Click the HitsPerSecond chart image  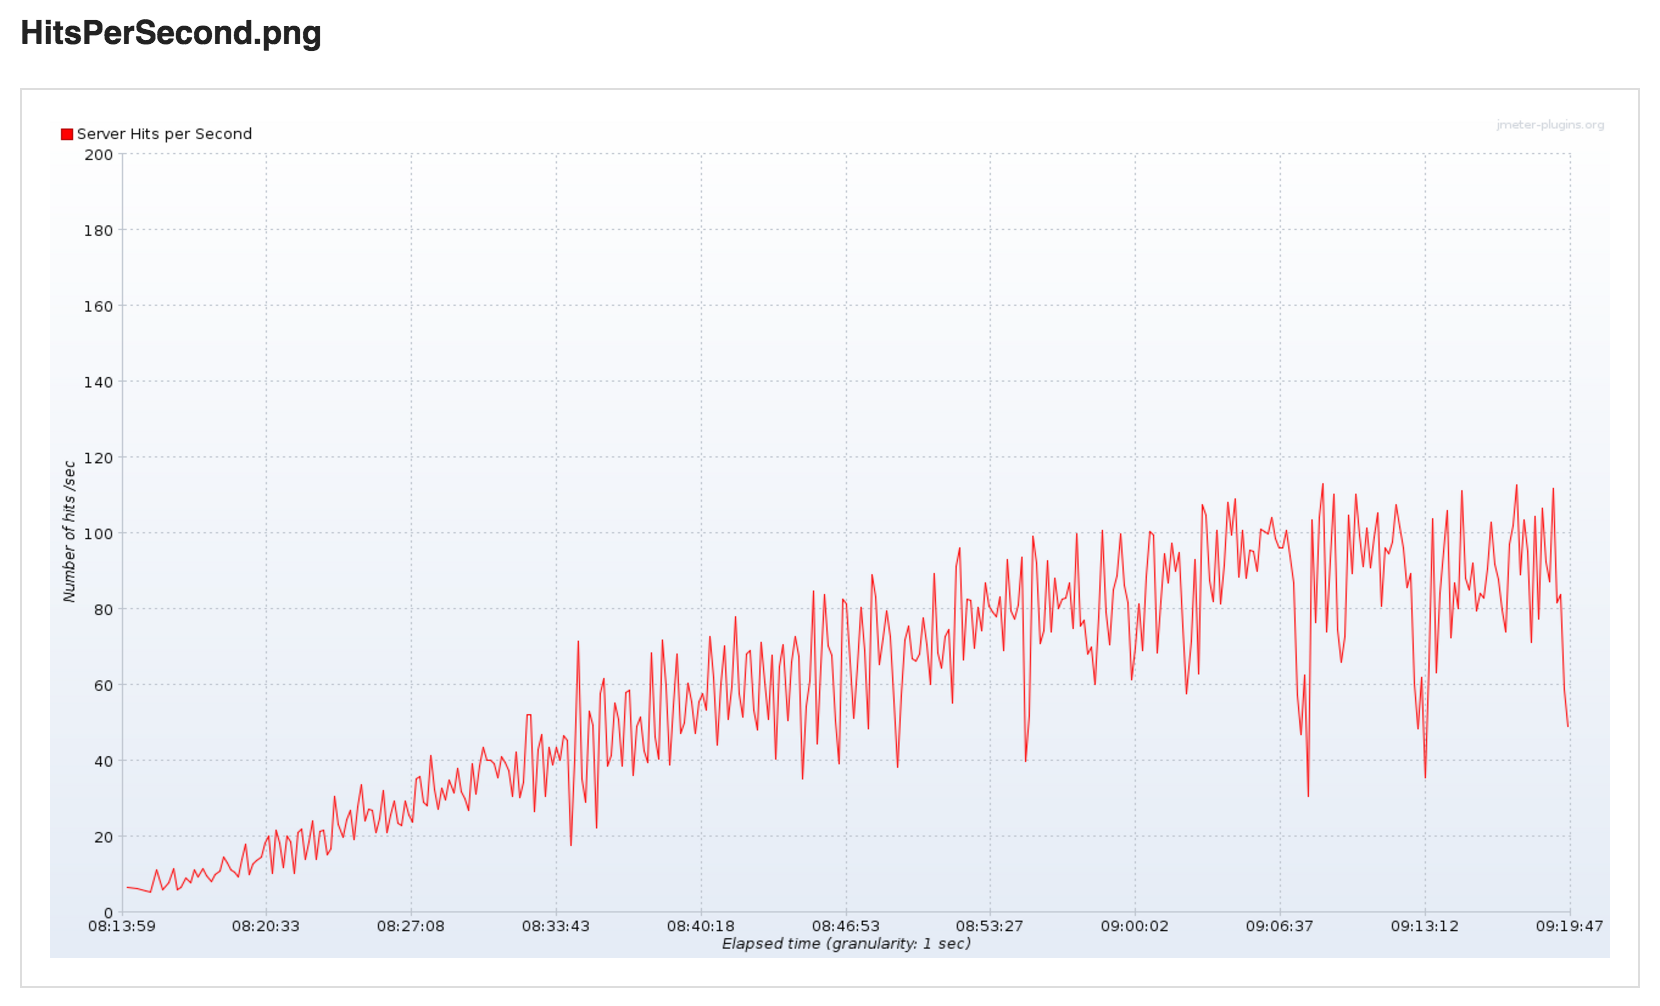(830, 536)
